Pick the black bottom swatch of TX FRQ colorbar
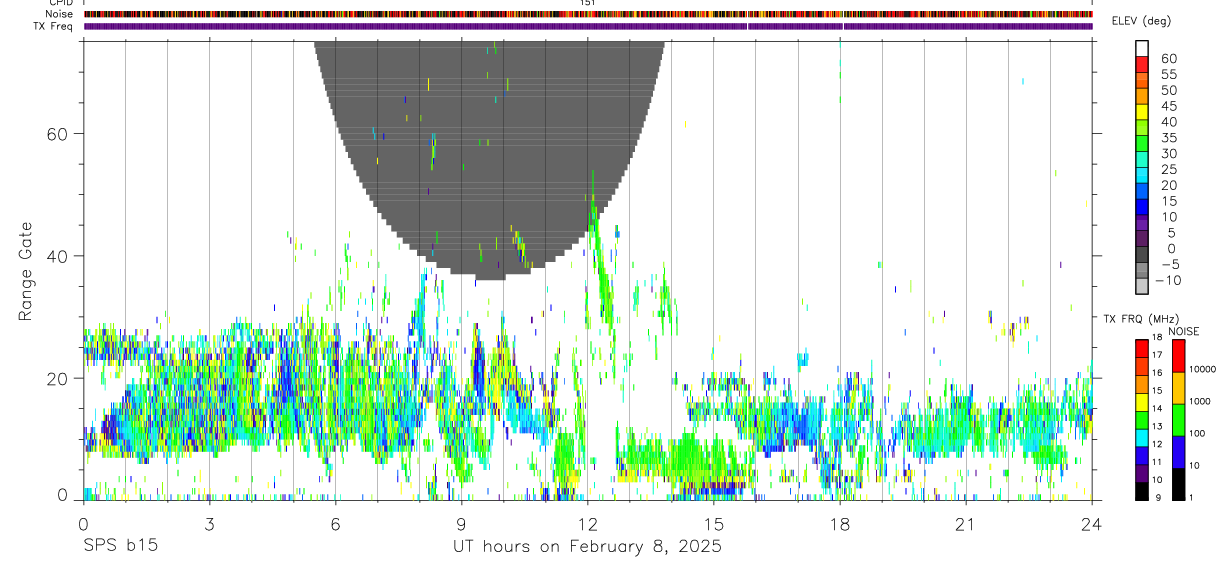This screenshot has width=1228, height=567. 1141,490
